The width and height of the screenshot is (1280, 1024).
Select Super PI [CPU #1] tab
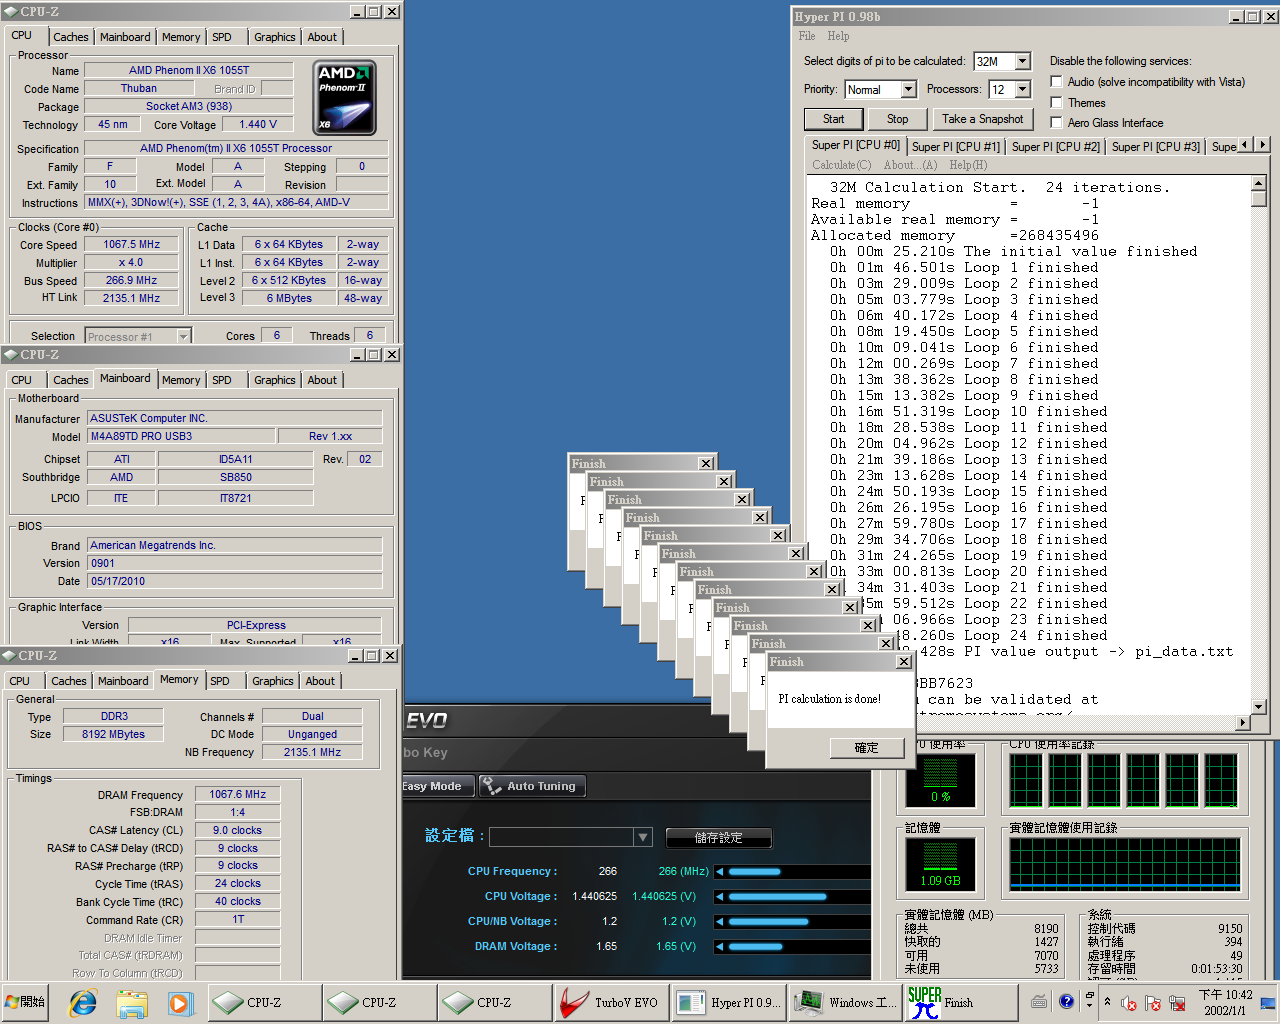point(955,146)
